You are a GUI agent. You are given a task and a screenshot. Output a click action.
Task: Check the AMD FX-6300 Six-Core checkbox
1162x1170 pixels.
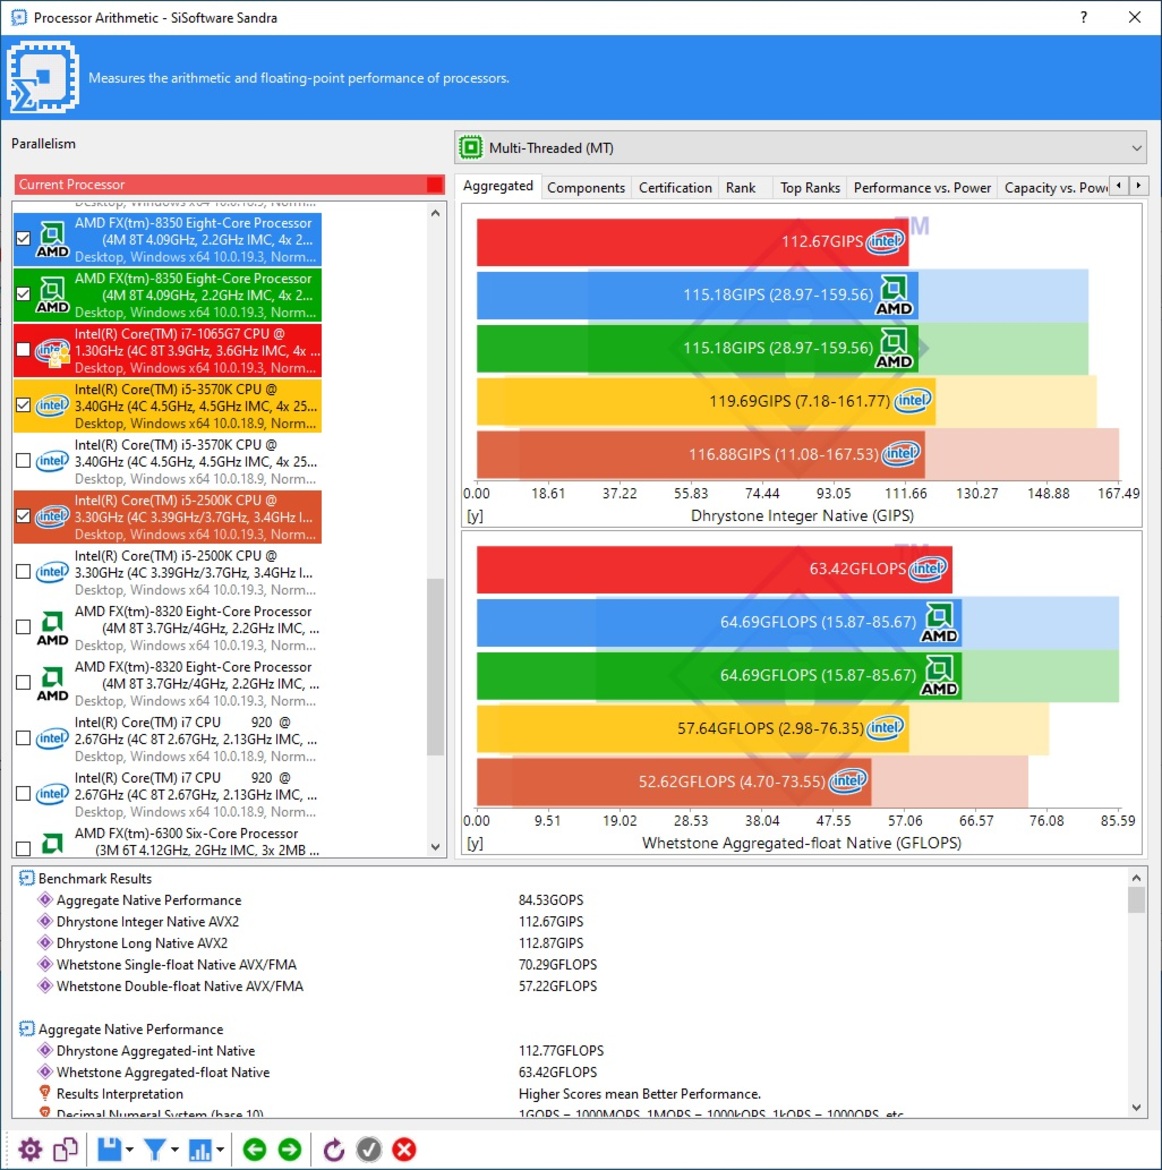pos(23,848)
